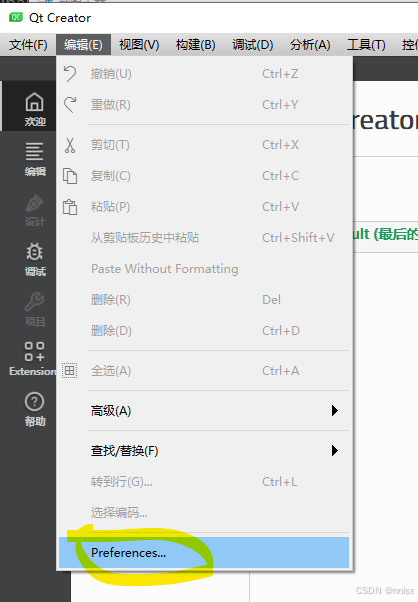The image size is (418, 602).
Task: Choose 删除(D) with Ctrl+D shortcut
Action: point(204,331)
